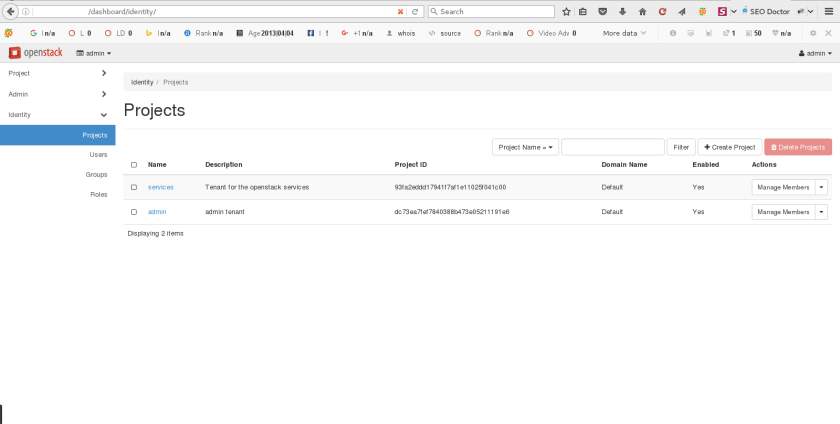This screenshot has width=840, height=424.
Task: Click Manage Members for admin project
Action: point(783,212)
